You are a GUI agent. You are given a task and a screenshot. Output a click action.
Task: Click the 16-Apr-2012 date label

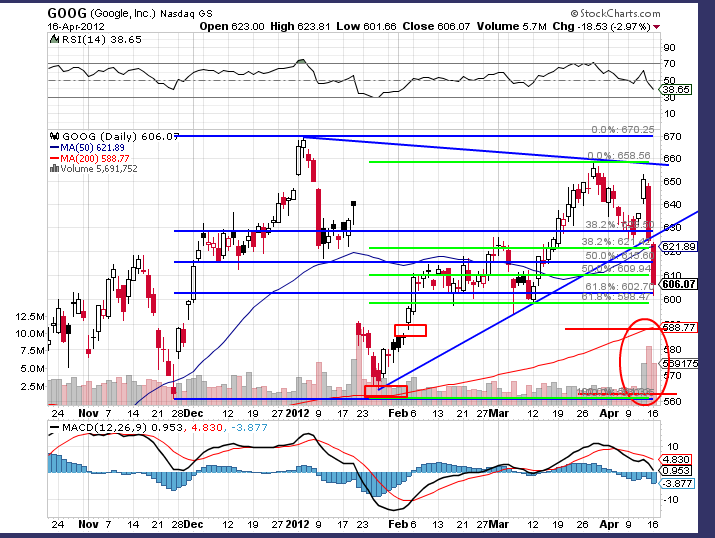pos(76,26)
